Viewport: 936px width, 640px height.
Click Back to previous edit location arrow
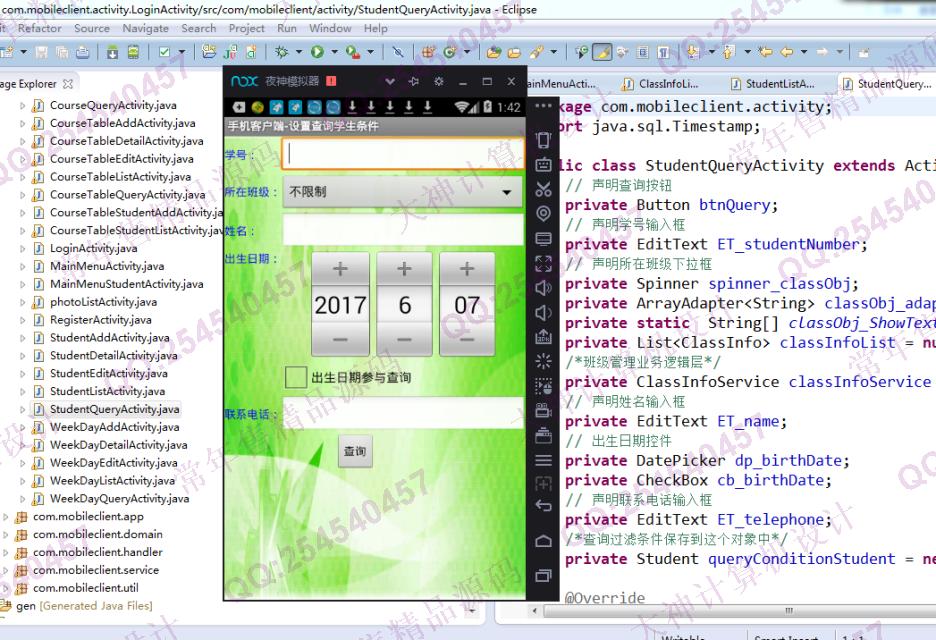(787, 52)
